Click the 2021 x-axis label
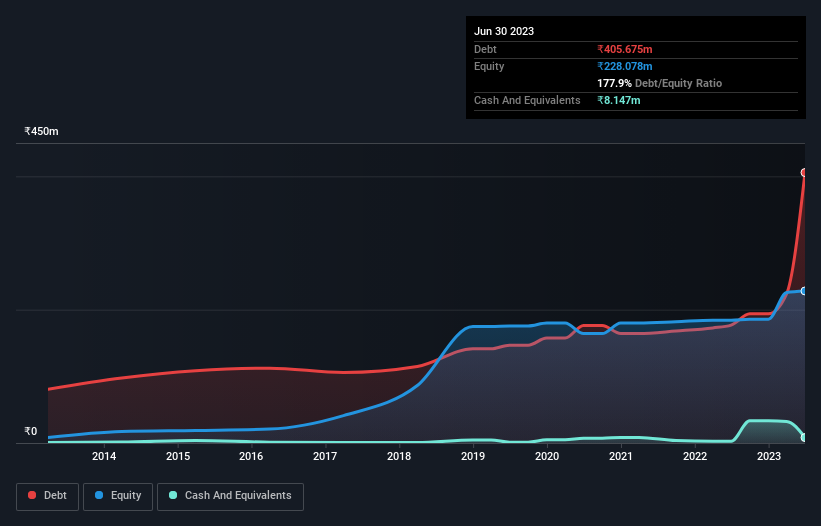This screenshot has width=821, height=526. pyautogui.click(x=621, y=456)
